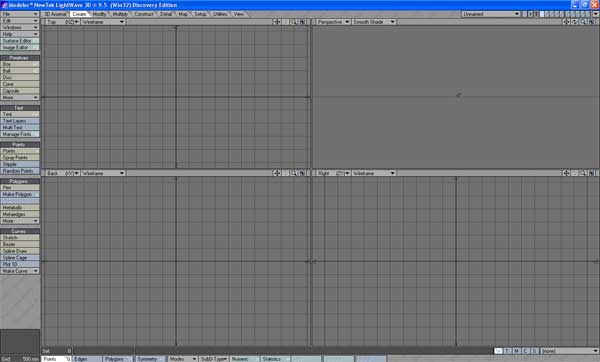Viewport: 600px width, 362px height.
Task: Switch to Polygons selection mode
Action: [118, 359]
